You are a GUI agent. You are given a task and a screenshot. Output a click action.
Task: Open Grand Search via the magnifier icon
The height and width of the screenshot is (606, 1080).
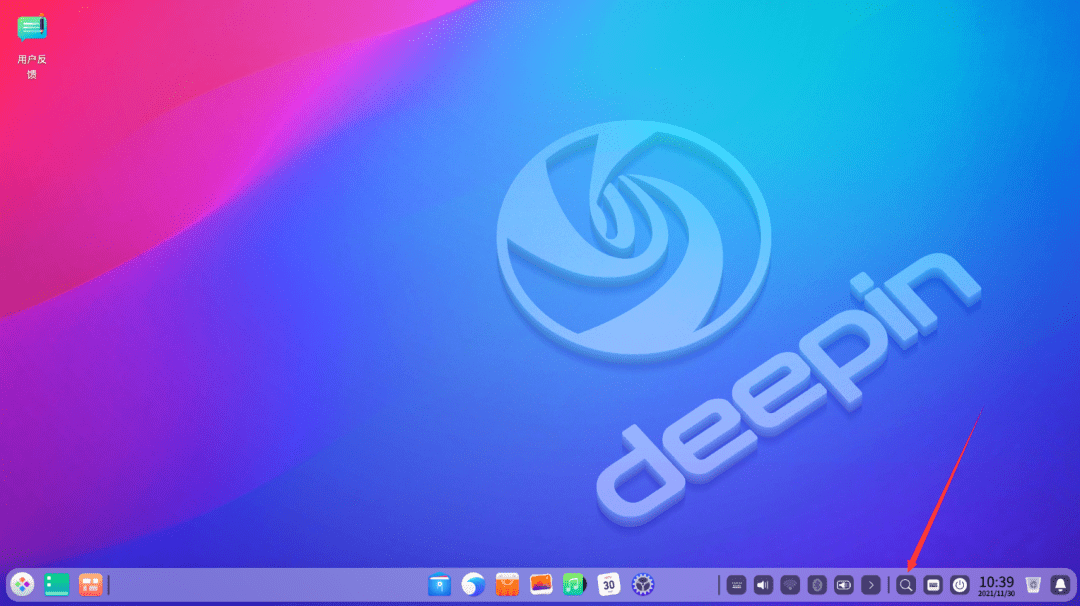tap(904, 585)
